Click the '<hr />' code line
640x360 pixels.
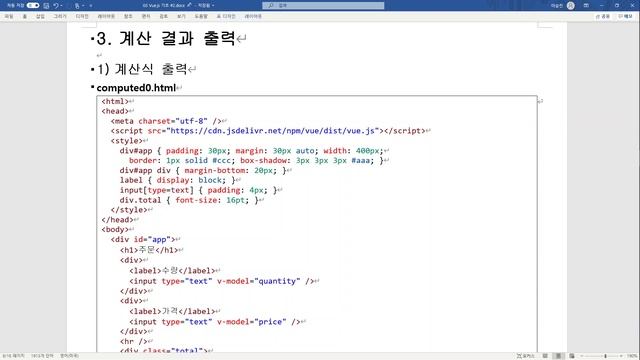point(133,341)
